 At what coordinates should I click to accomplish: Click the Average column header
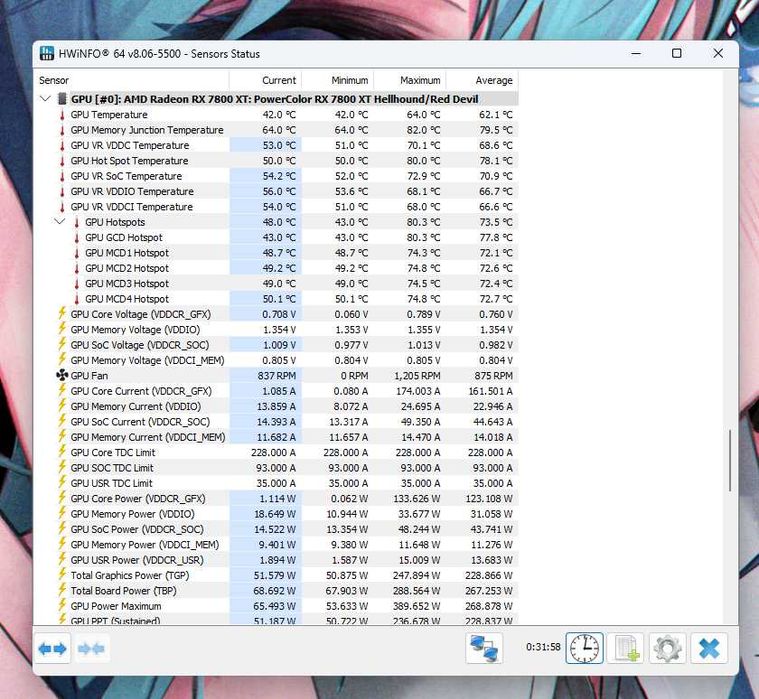pos(482,80)
